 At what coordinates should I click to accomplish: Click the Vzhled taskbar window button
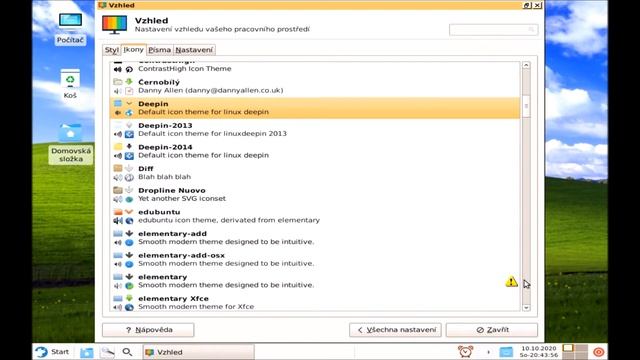(x=198, y=352)
